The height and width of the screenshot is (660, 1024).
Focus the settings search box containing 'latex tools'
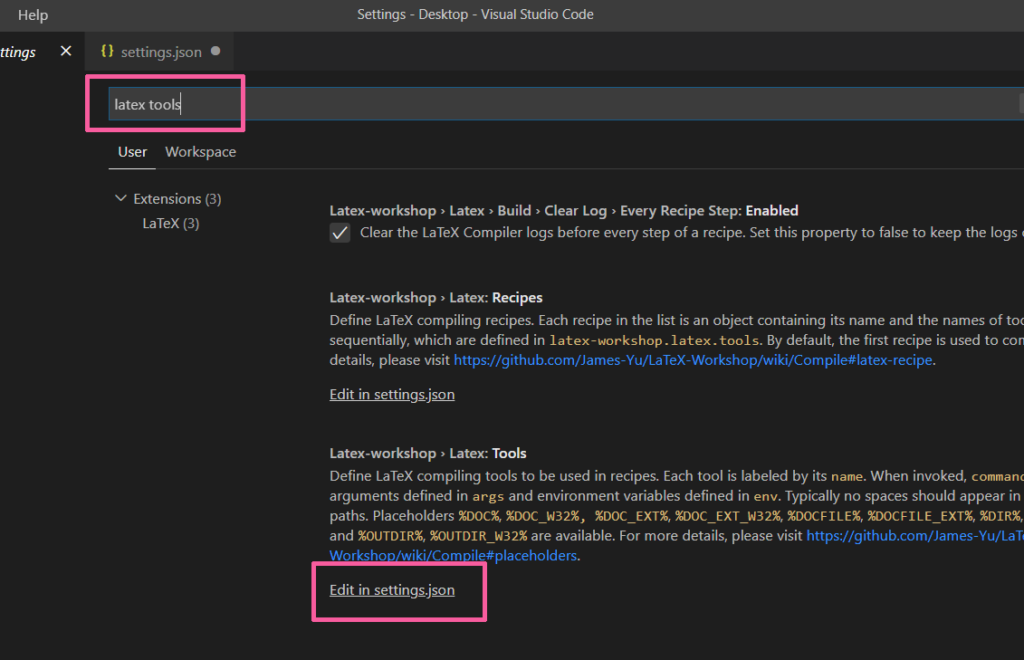[566, 104]
